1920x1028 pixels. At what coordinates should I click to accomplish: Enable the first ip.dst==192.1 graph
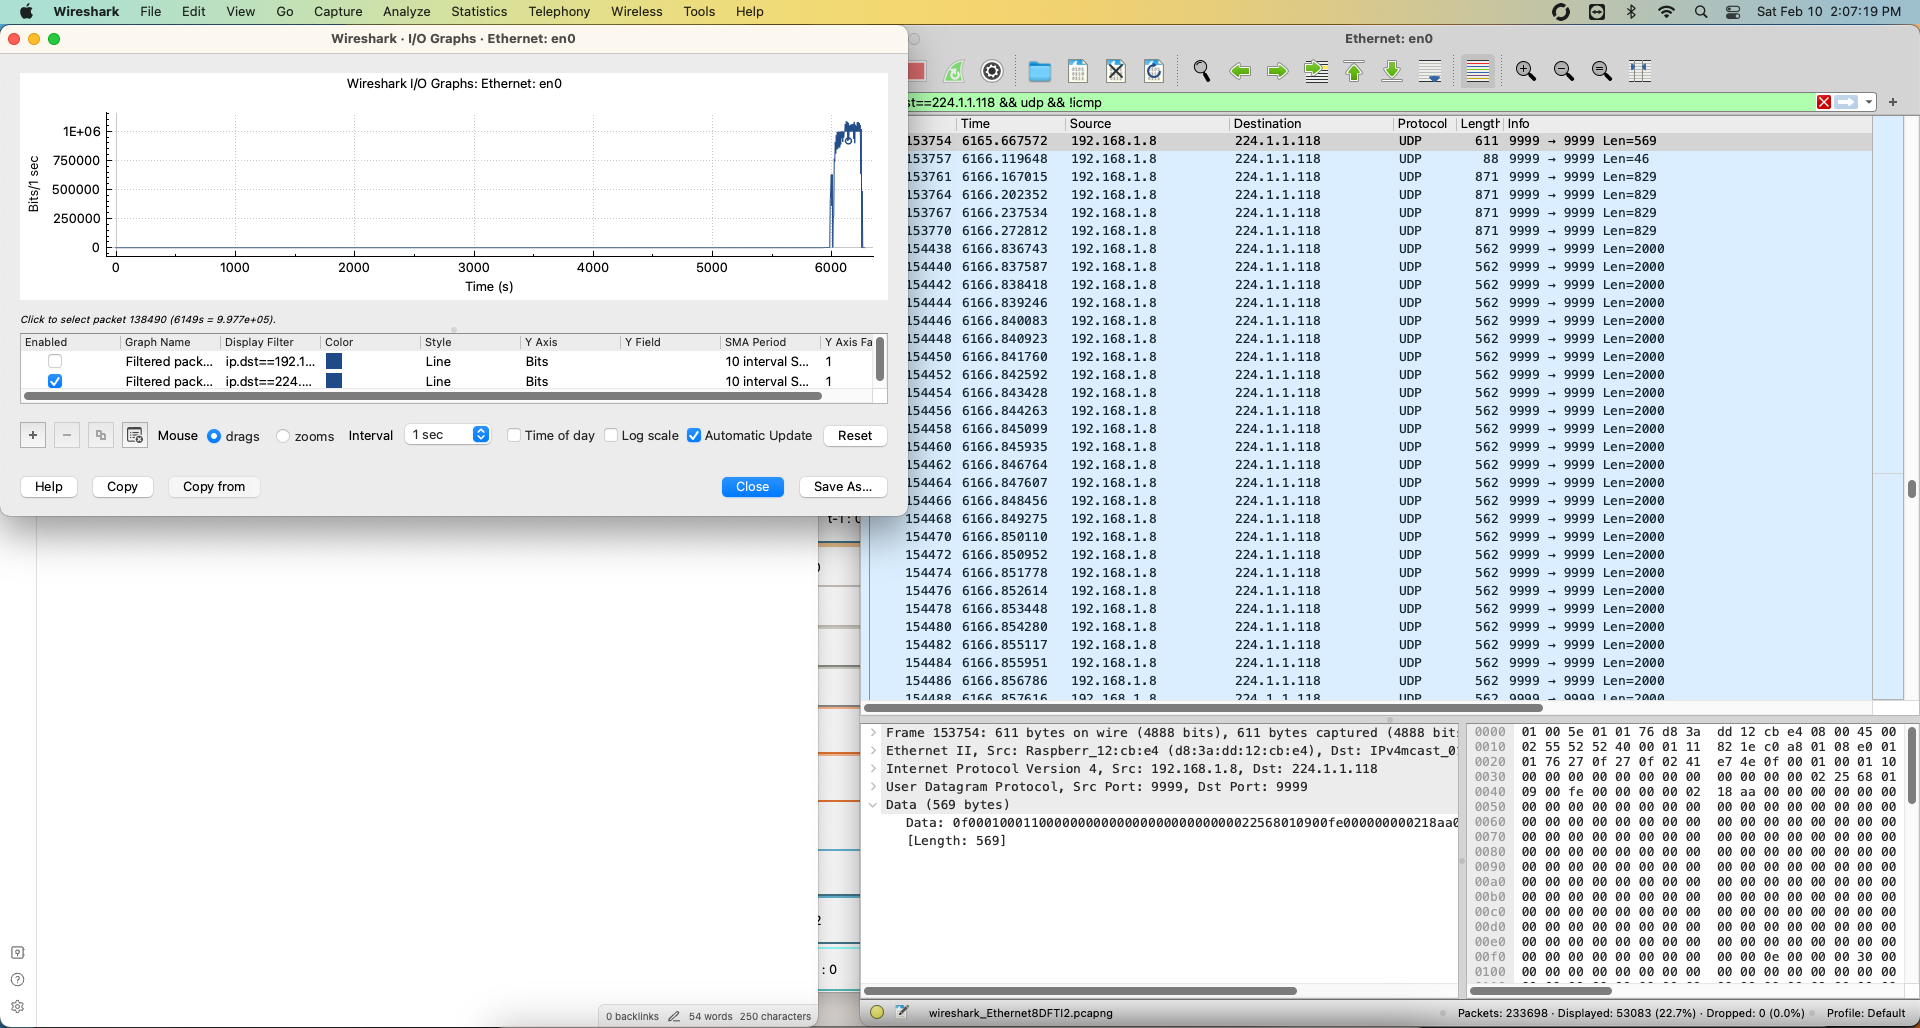[x=55, y=362]
